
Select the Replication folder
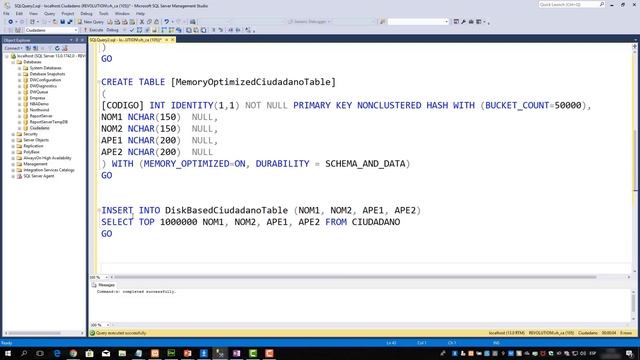click(33, 146)
